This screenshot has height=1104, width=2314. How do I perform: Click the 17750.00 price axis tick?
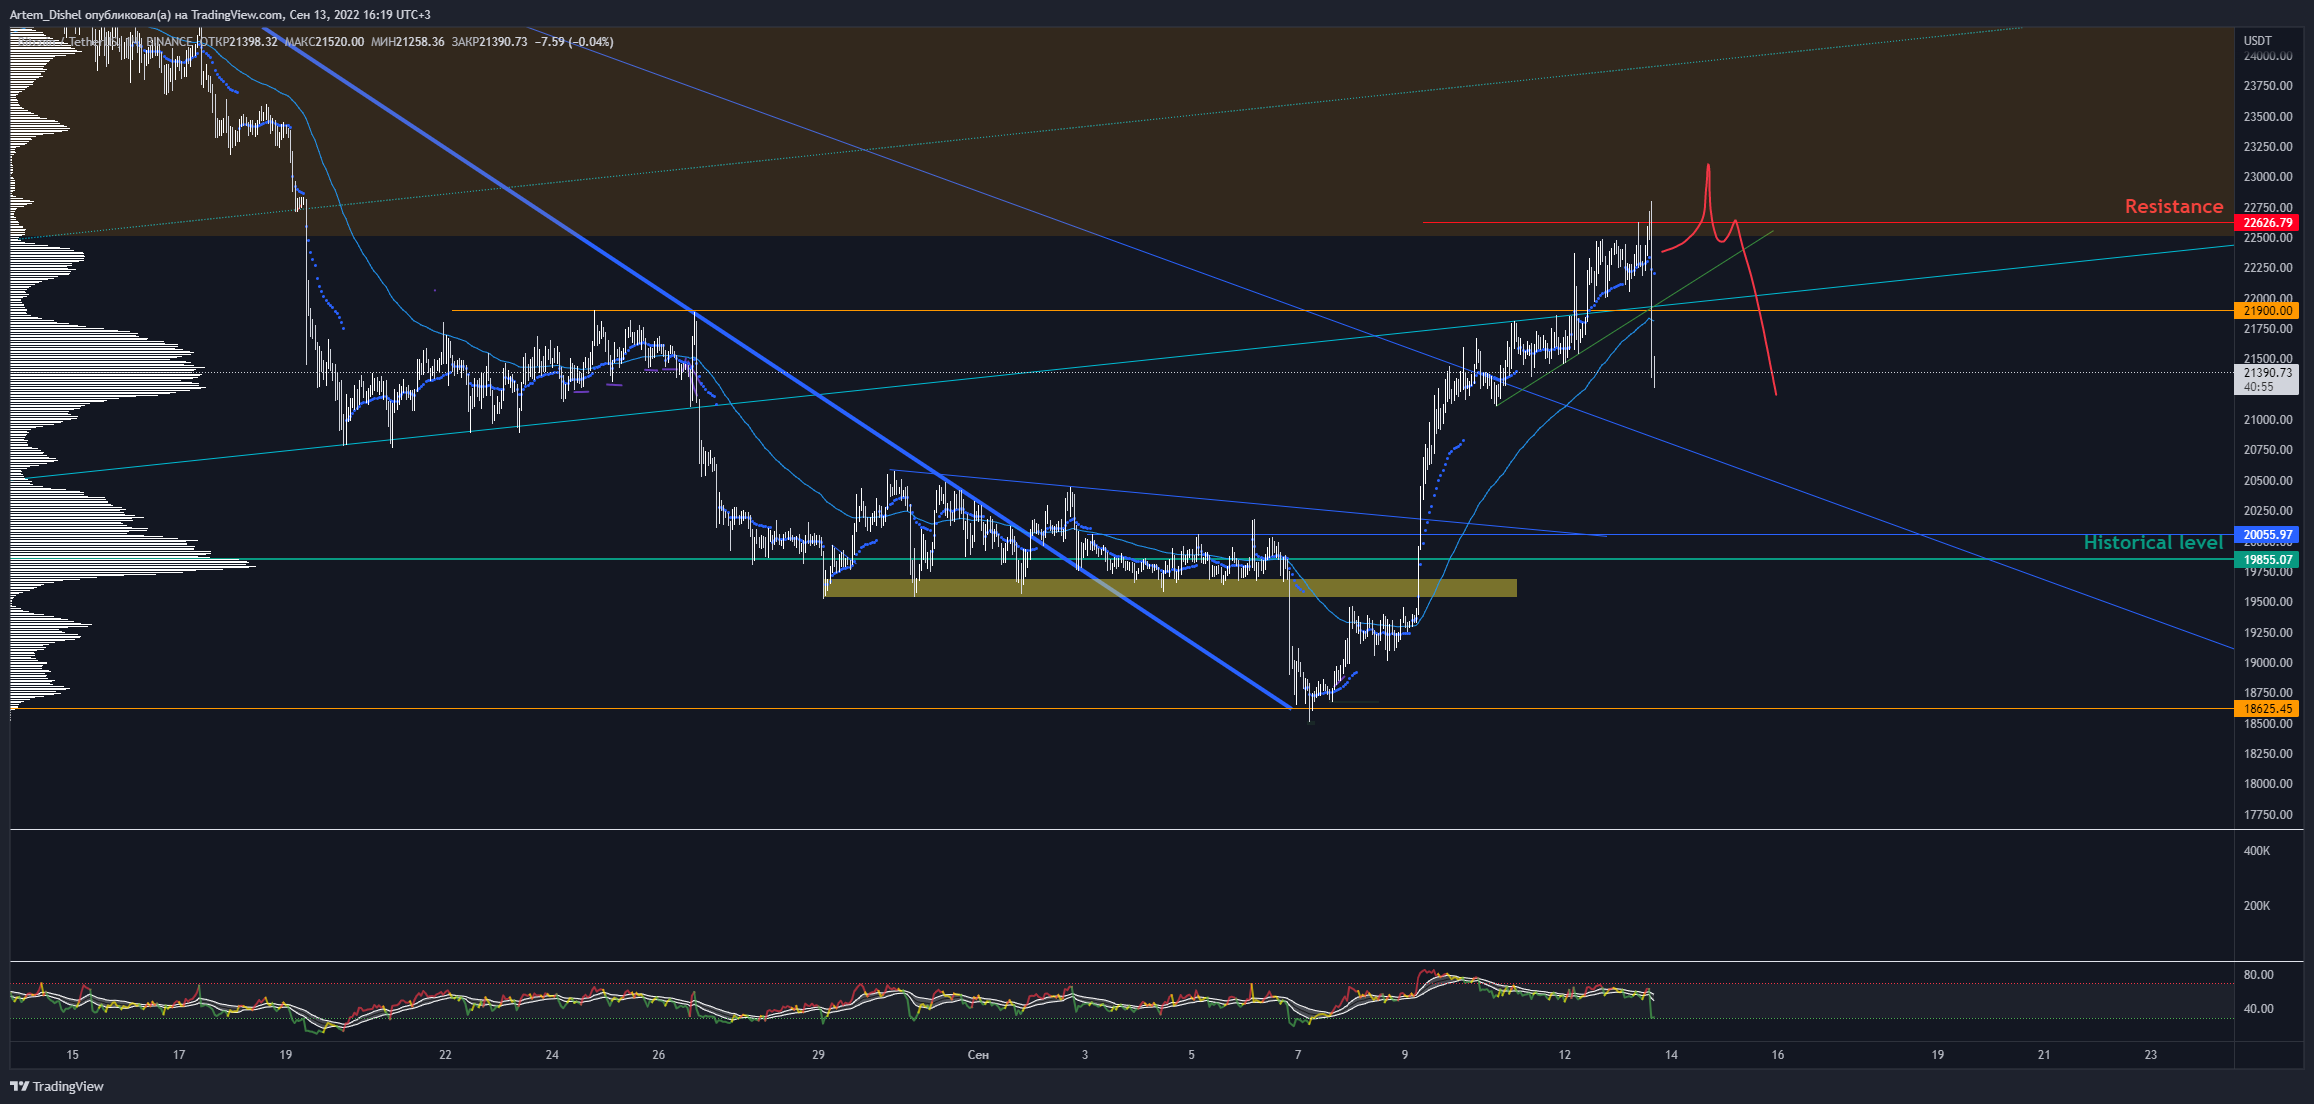pos(2268,815)
